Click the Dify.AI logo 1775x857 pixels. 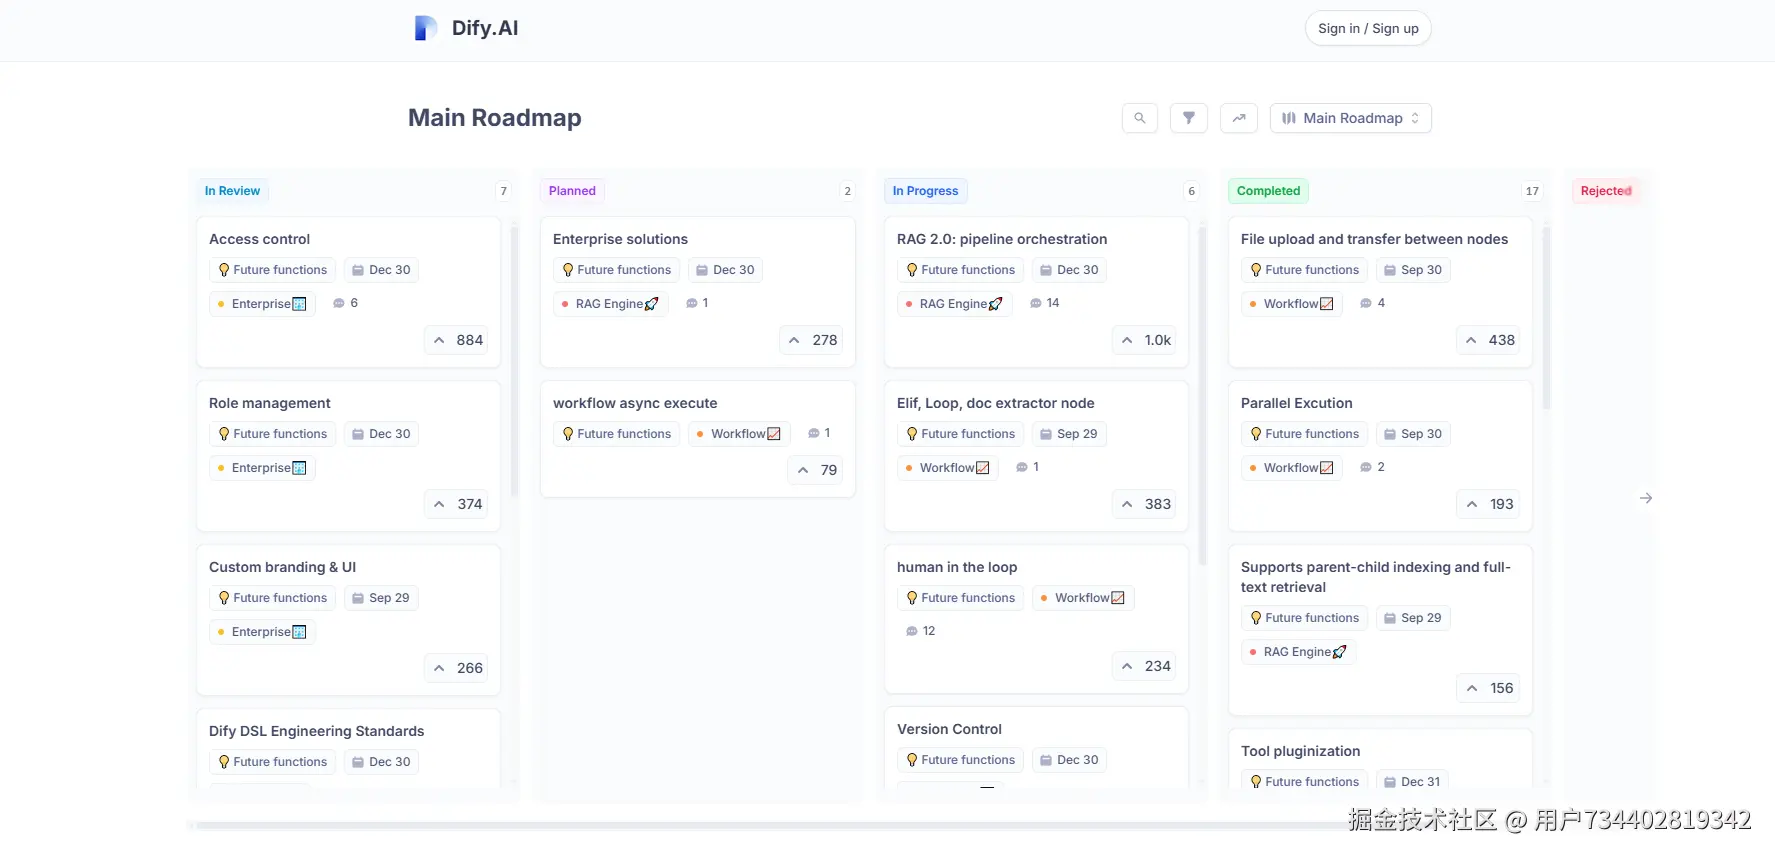coord(466,28)
